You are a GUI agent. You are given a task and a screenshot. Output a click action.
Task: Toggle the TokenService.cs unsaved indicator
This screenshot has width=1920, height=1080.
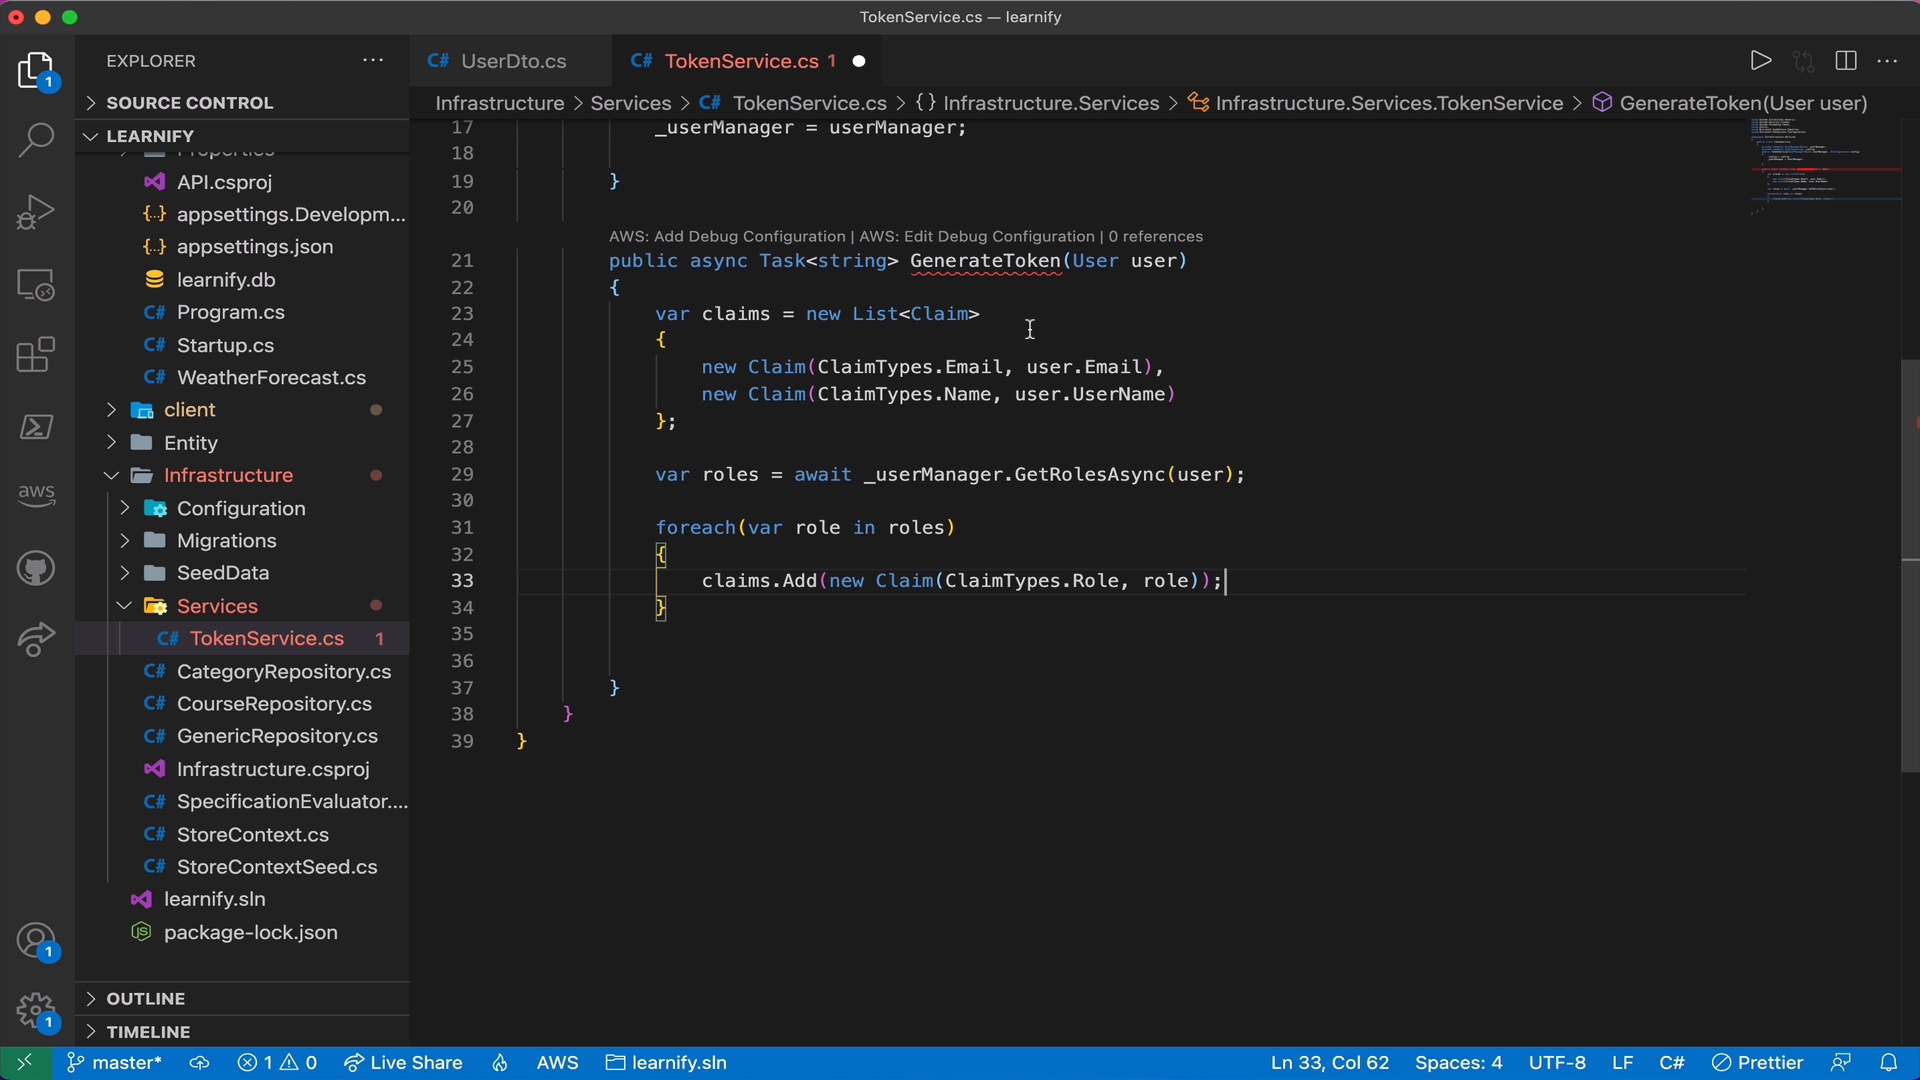point(857,61)
